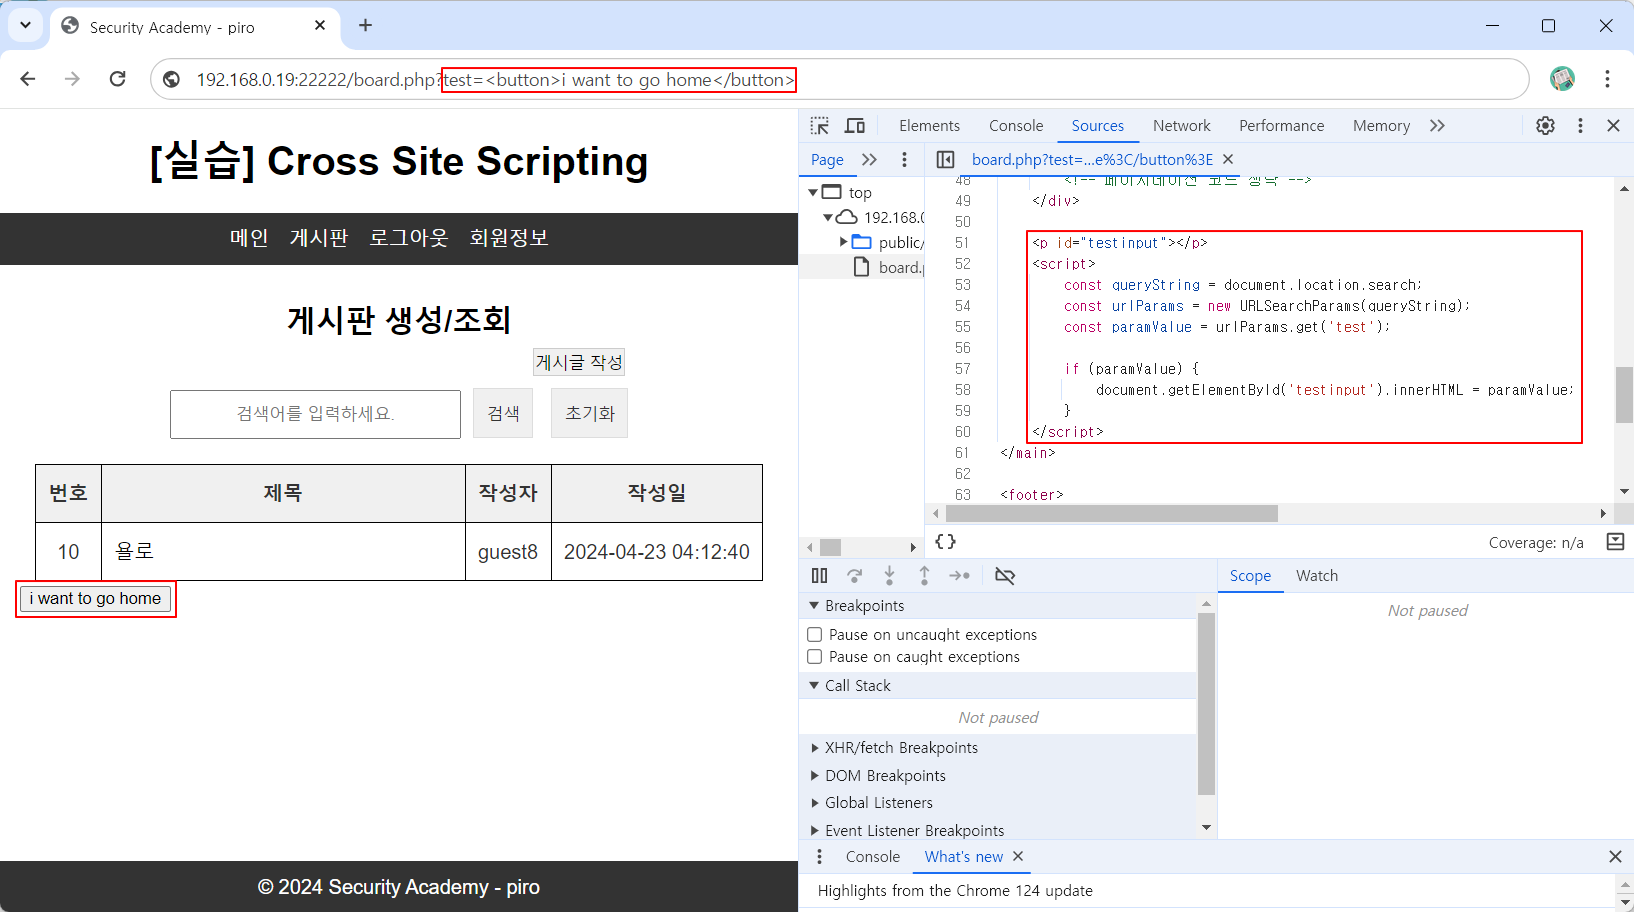Open the 게시판 navigation link
The height and width of the screenshot is (912, 1634).
click(319, 238)
